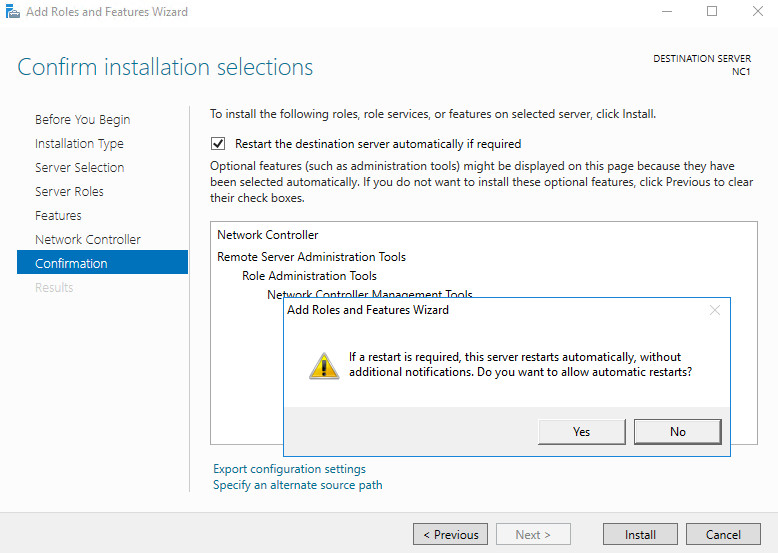Go to the Installation Type step
The image size is (778, 553).
click(x=79, y=144)
